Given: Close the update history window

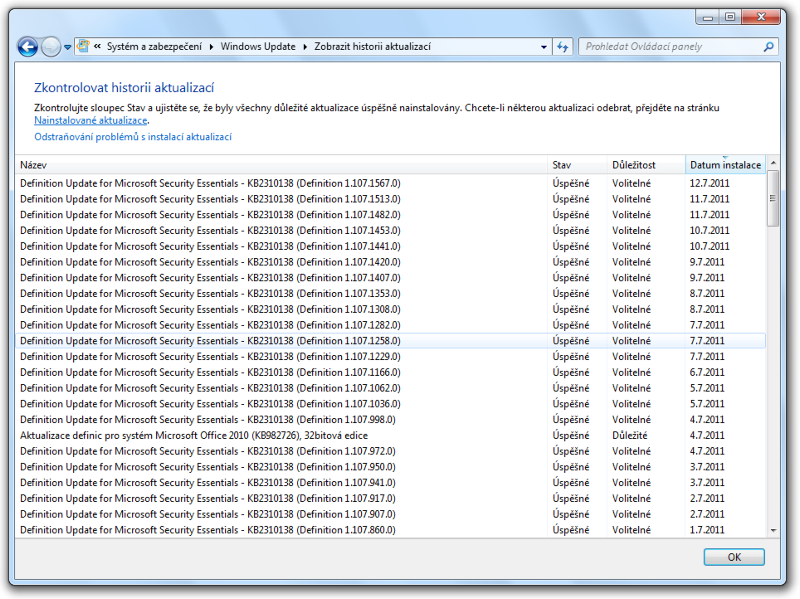Looking at the screenshot, I should (761, 17).
